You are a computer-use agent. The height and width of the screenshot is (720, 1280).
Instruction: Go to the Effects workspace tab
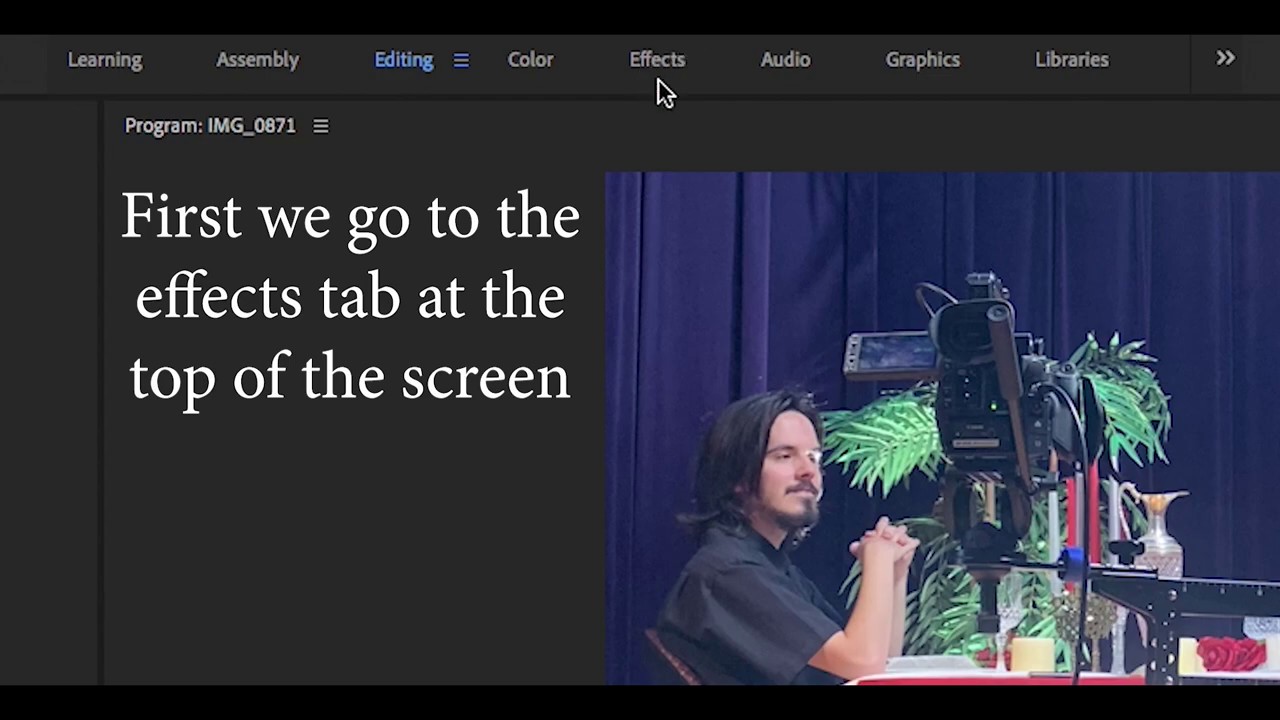(657, 60)
